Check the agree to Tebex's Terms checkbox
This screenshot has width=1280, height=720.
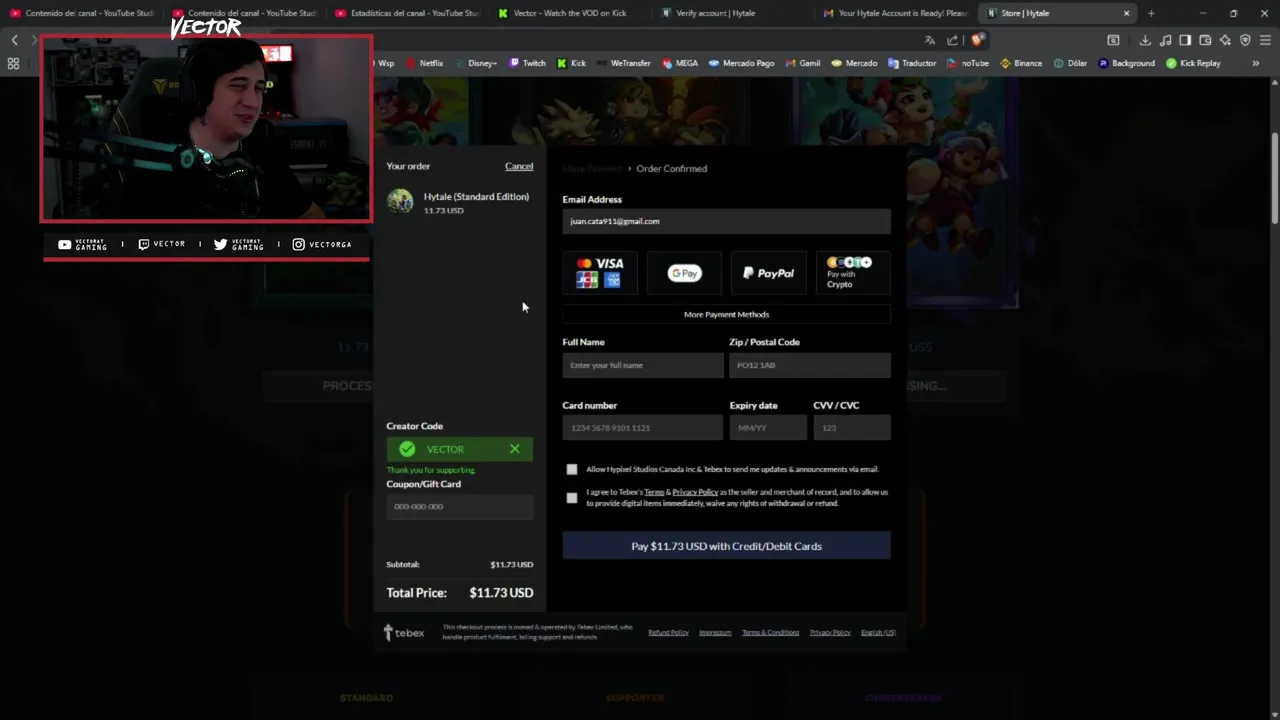pos(572,497)
